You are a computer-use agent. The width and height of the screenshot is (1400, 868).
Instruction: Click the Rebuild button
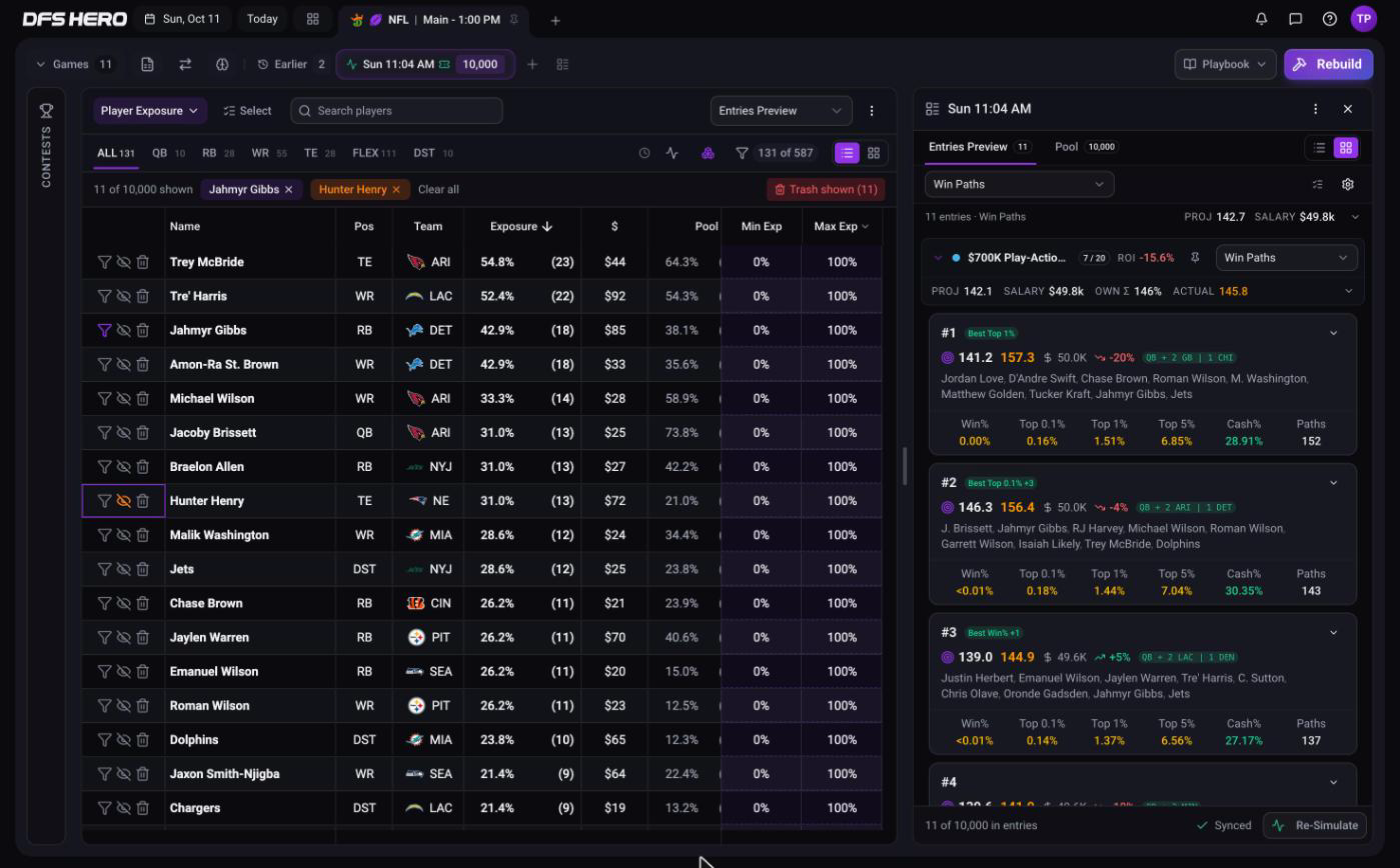(x=1328, y=64)
